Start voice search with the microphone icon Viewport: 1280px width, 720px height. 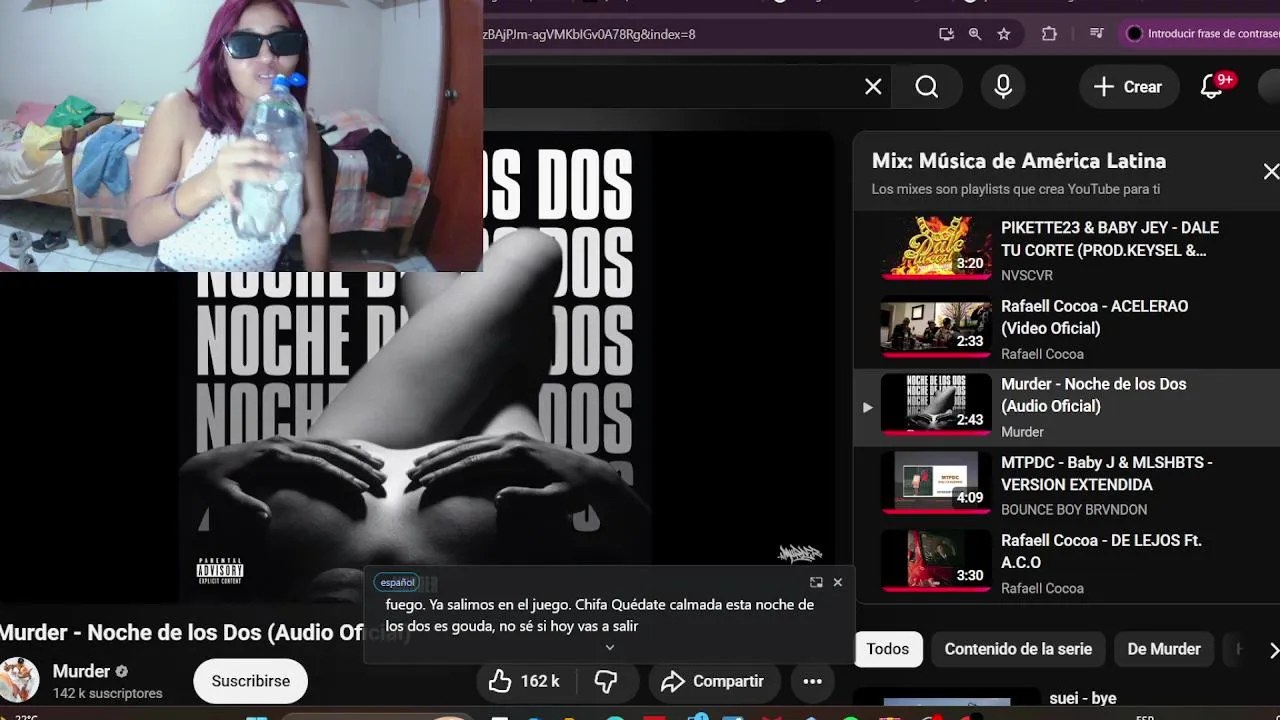coord(1003,87)
